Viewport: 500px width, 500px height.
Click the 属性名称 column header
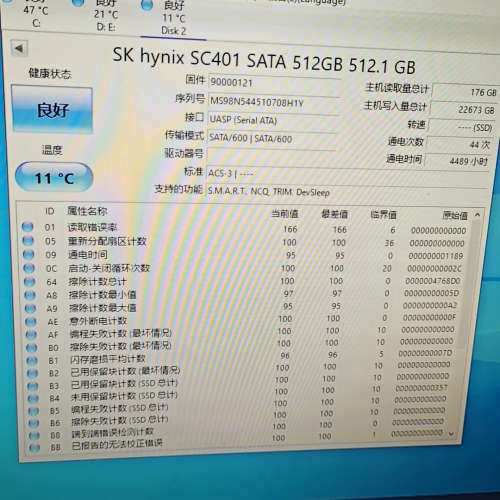tap(87, 211)
